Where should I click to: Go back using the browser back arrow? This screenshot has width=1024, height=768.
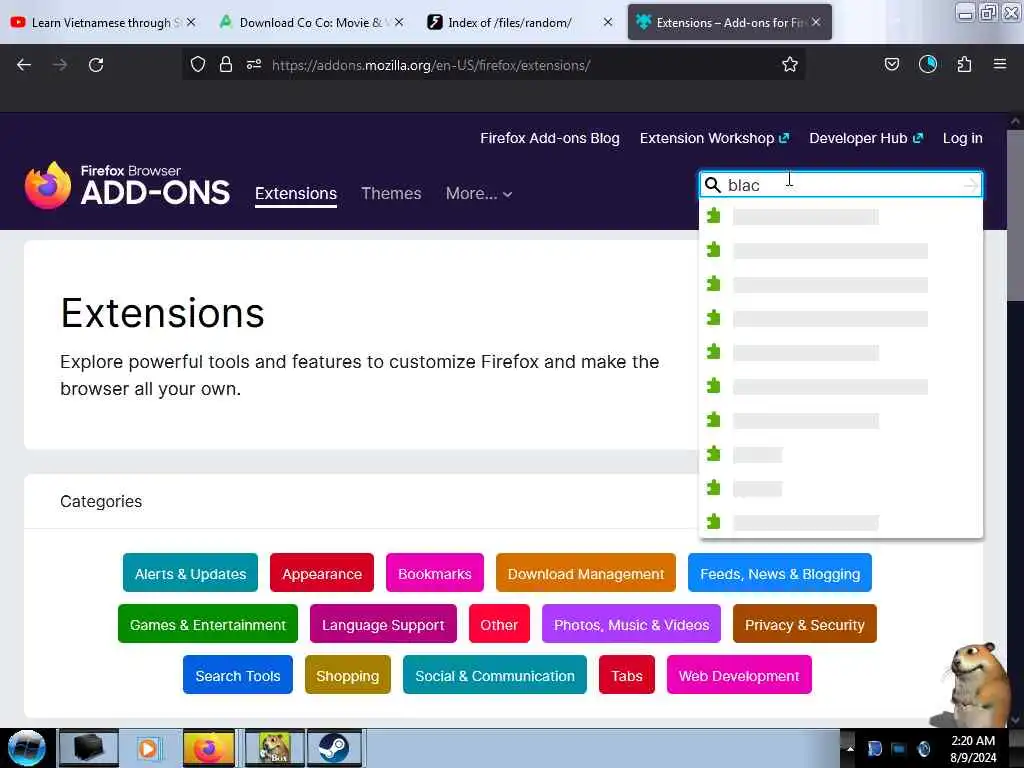point(24,65)
